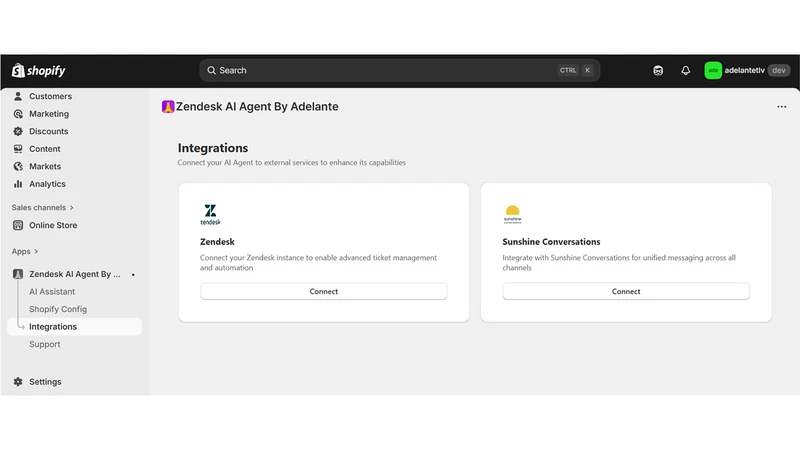The width and height of the screenshot is (800, 450).
Task: Open Analytics in sidebar
Action: pyautogui.click(x=47, y=184)
